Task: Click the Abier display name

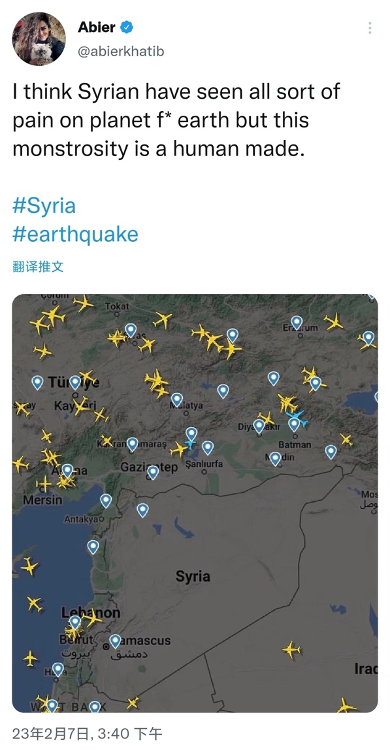Action: click(97, 27)
